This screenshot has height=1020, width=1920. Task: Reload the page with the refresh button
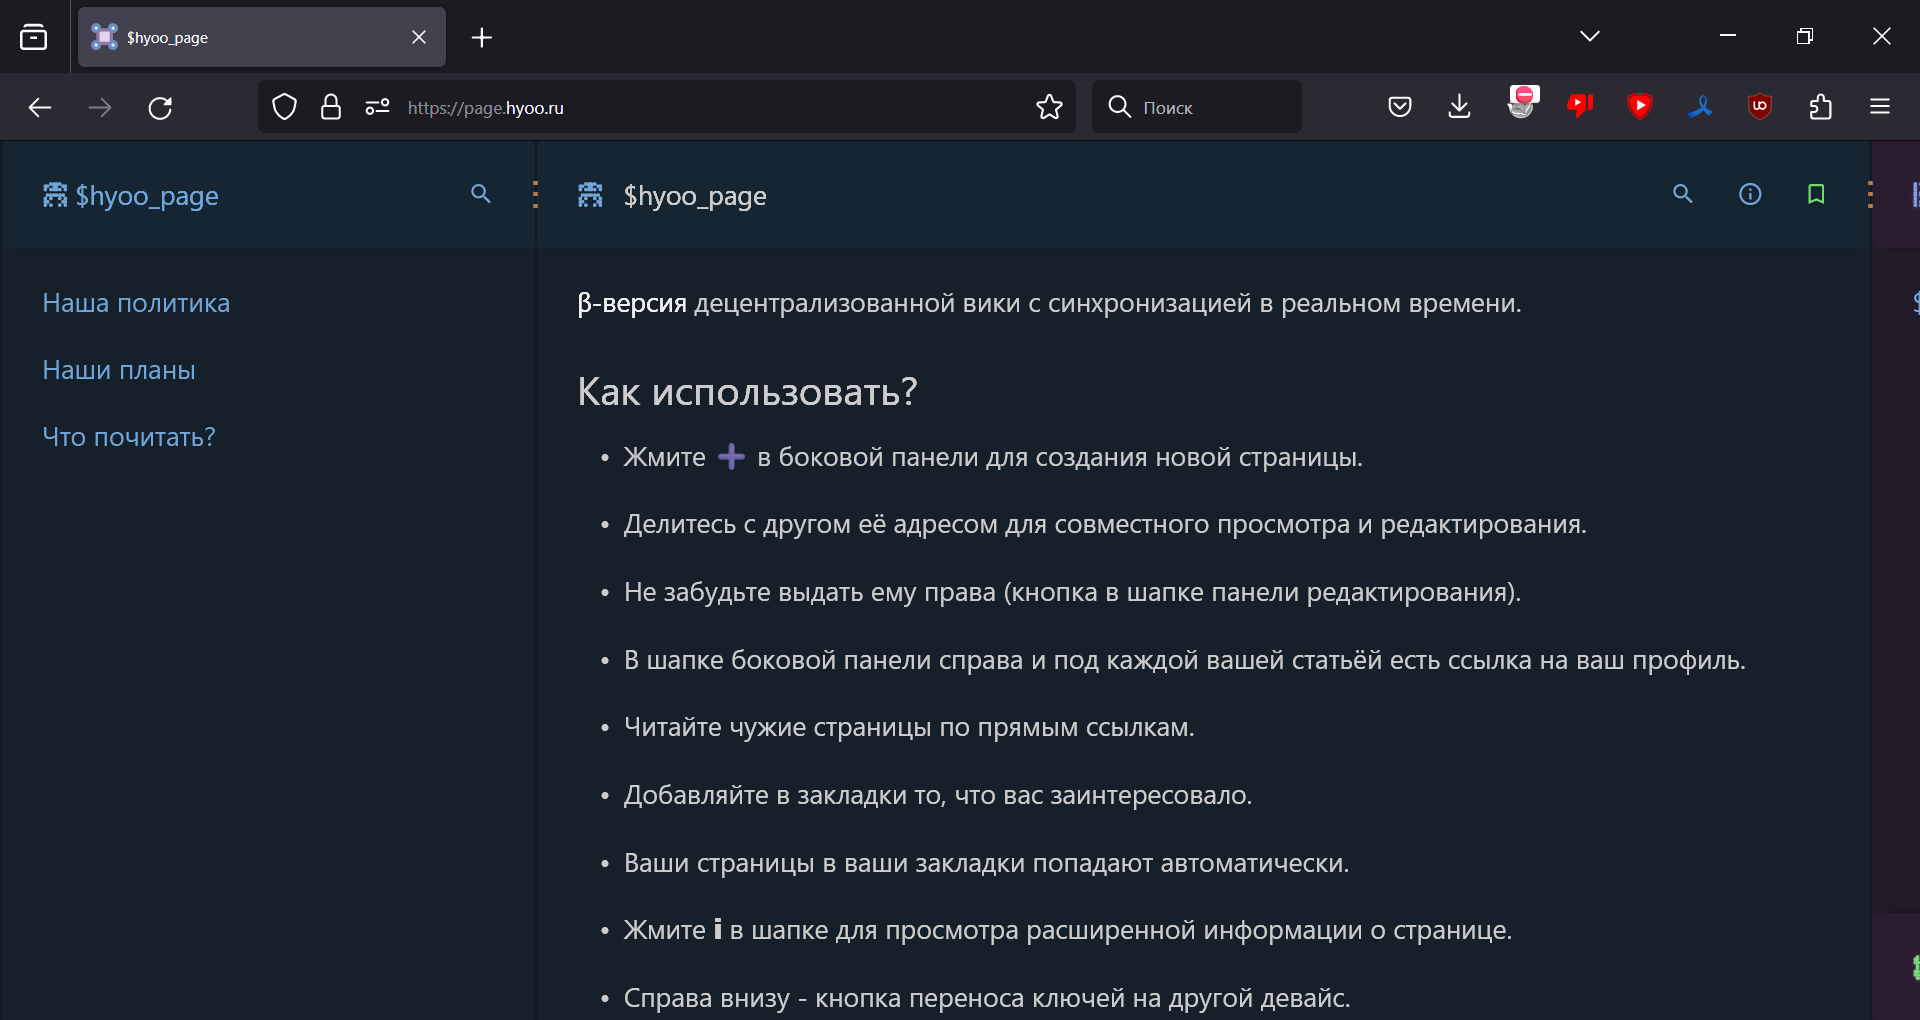pos(160,107)
